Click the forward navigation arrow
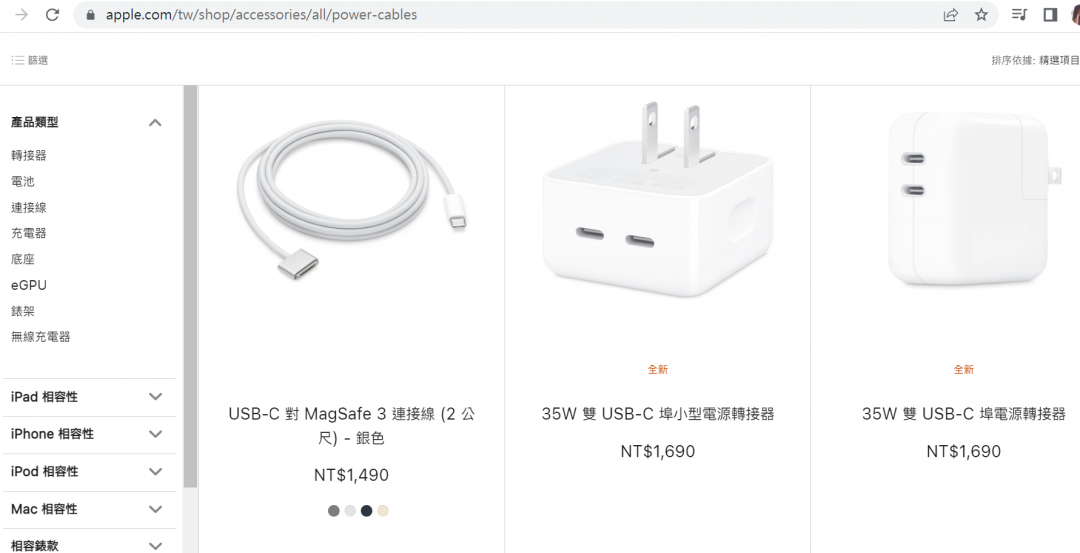This screenshot has width=1080, height=553. [x=21, y=14]
